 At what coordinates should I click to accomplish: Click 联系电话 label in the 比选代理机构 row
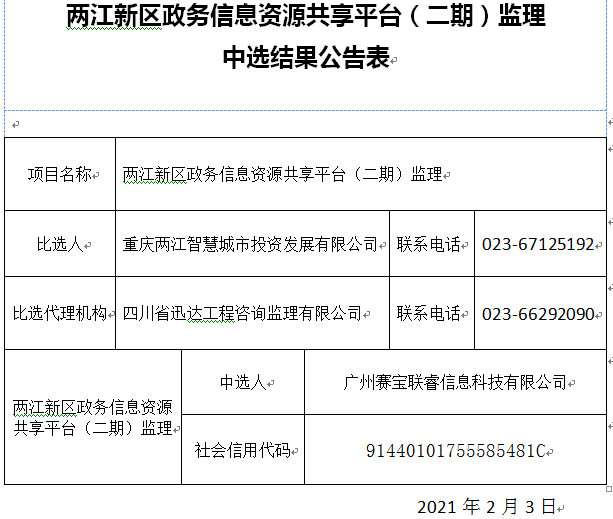(430, 313)
